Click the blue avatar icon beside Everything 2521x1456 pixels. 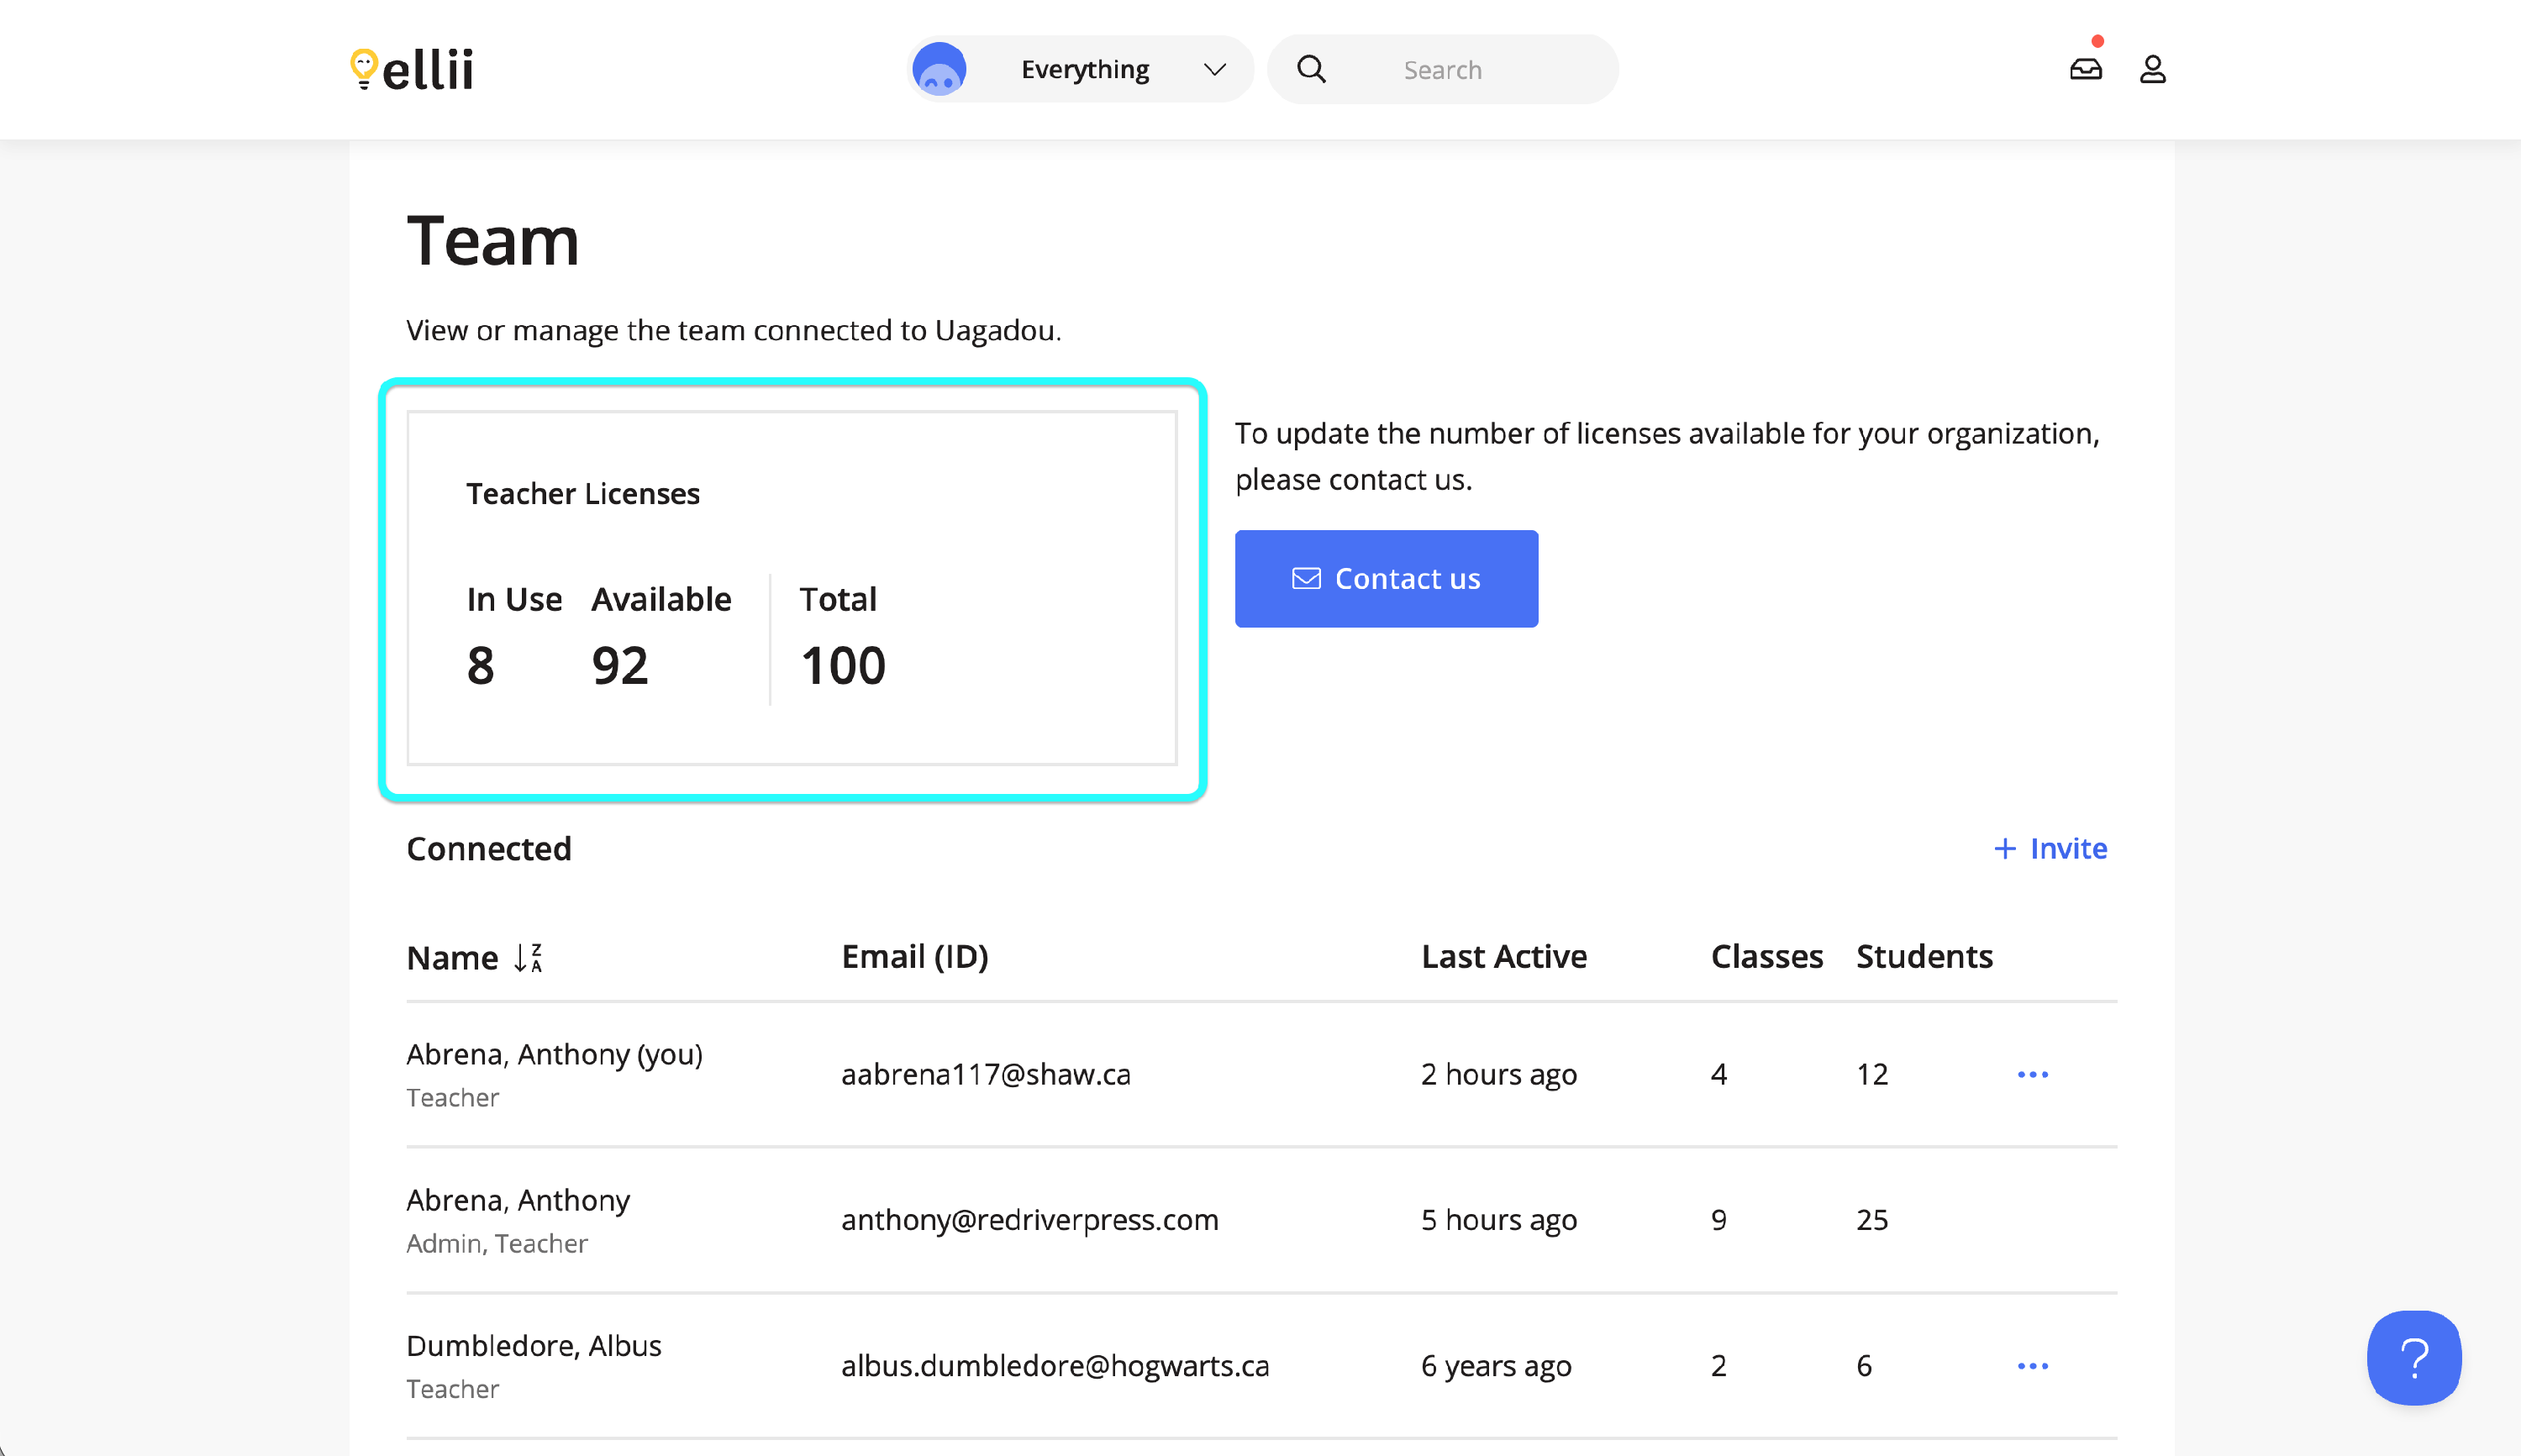938,69
